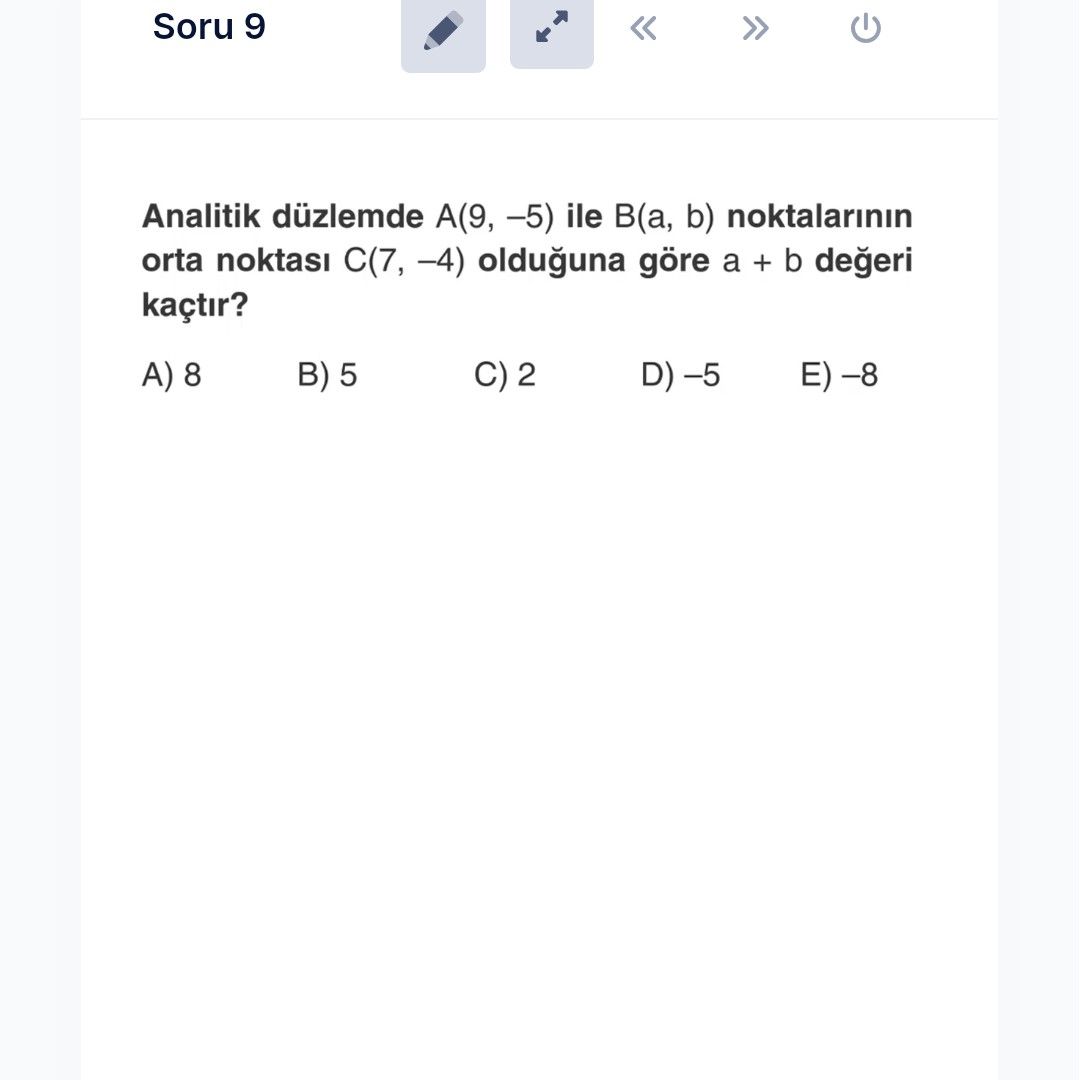Click the point A(9, –5) in the question

pos(494,217)
